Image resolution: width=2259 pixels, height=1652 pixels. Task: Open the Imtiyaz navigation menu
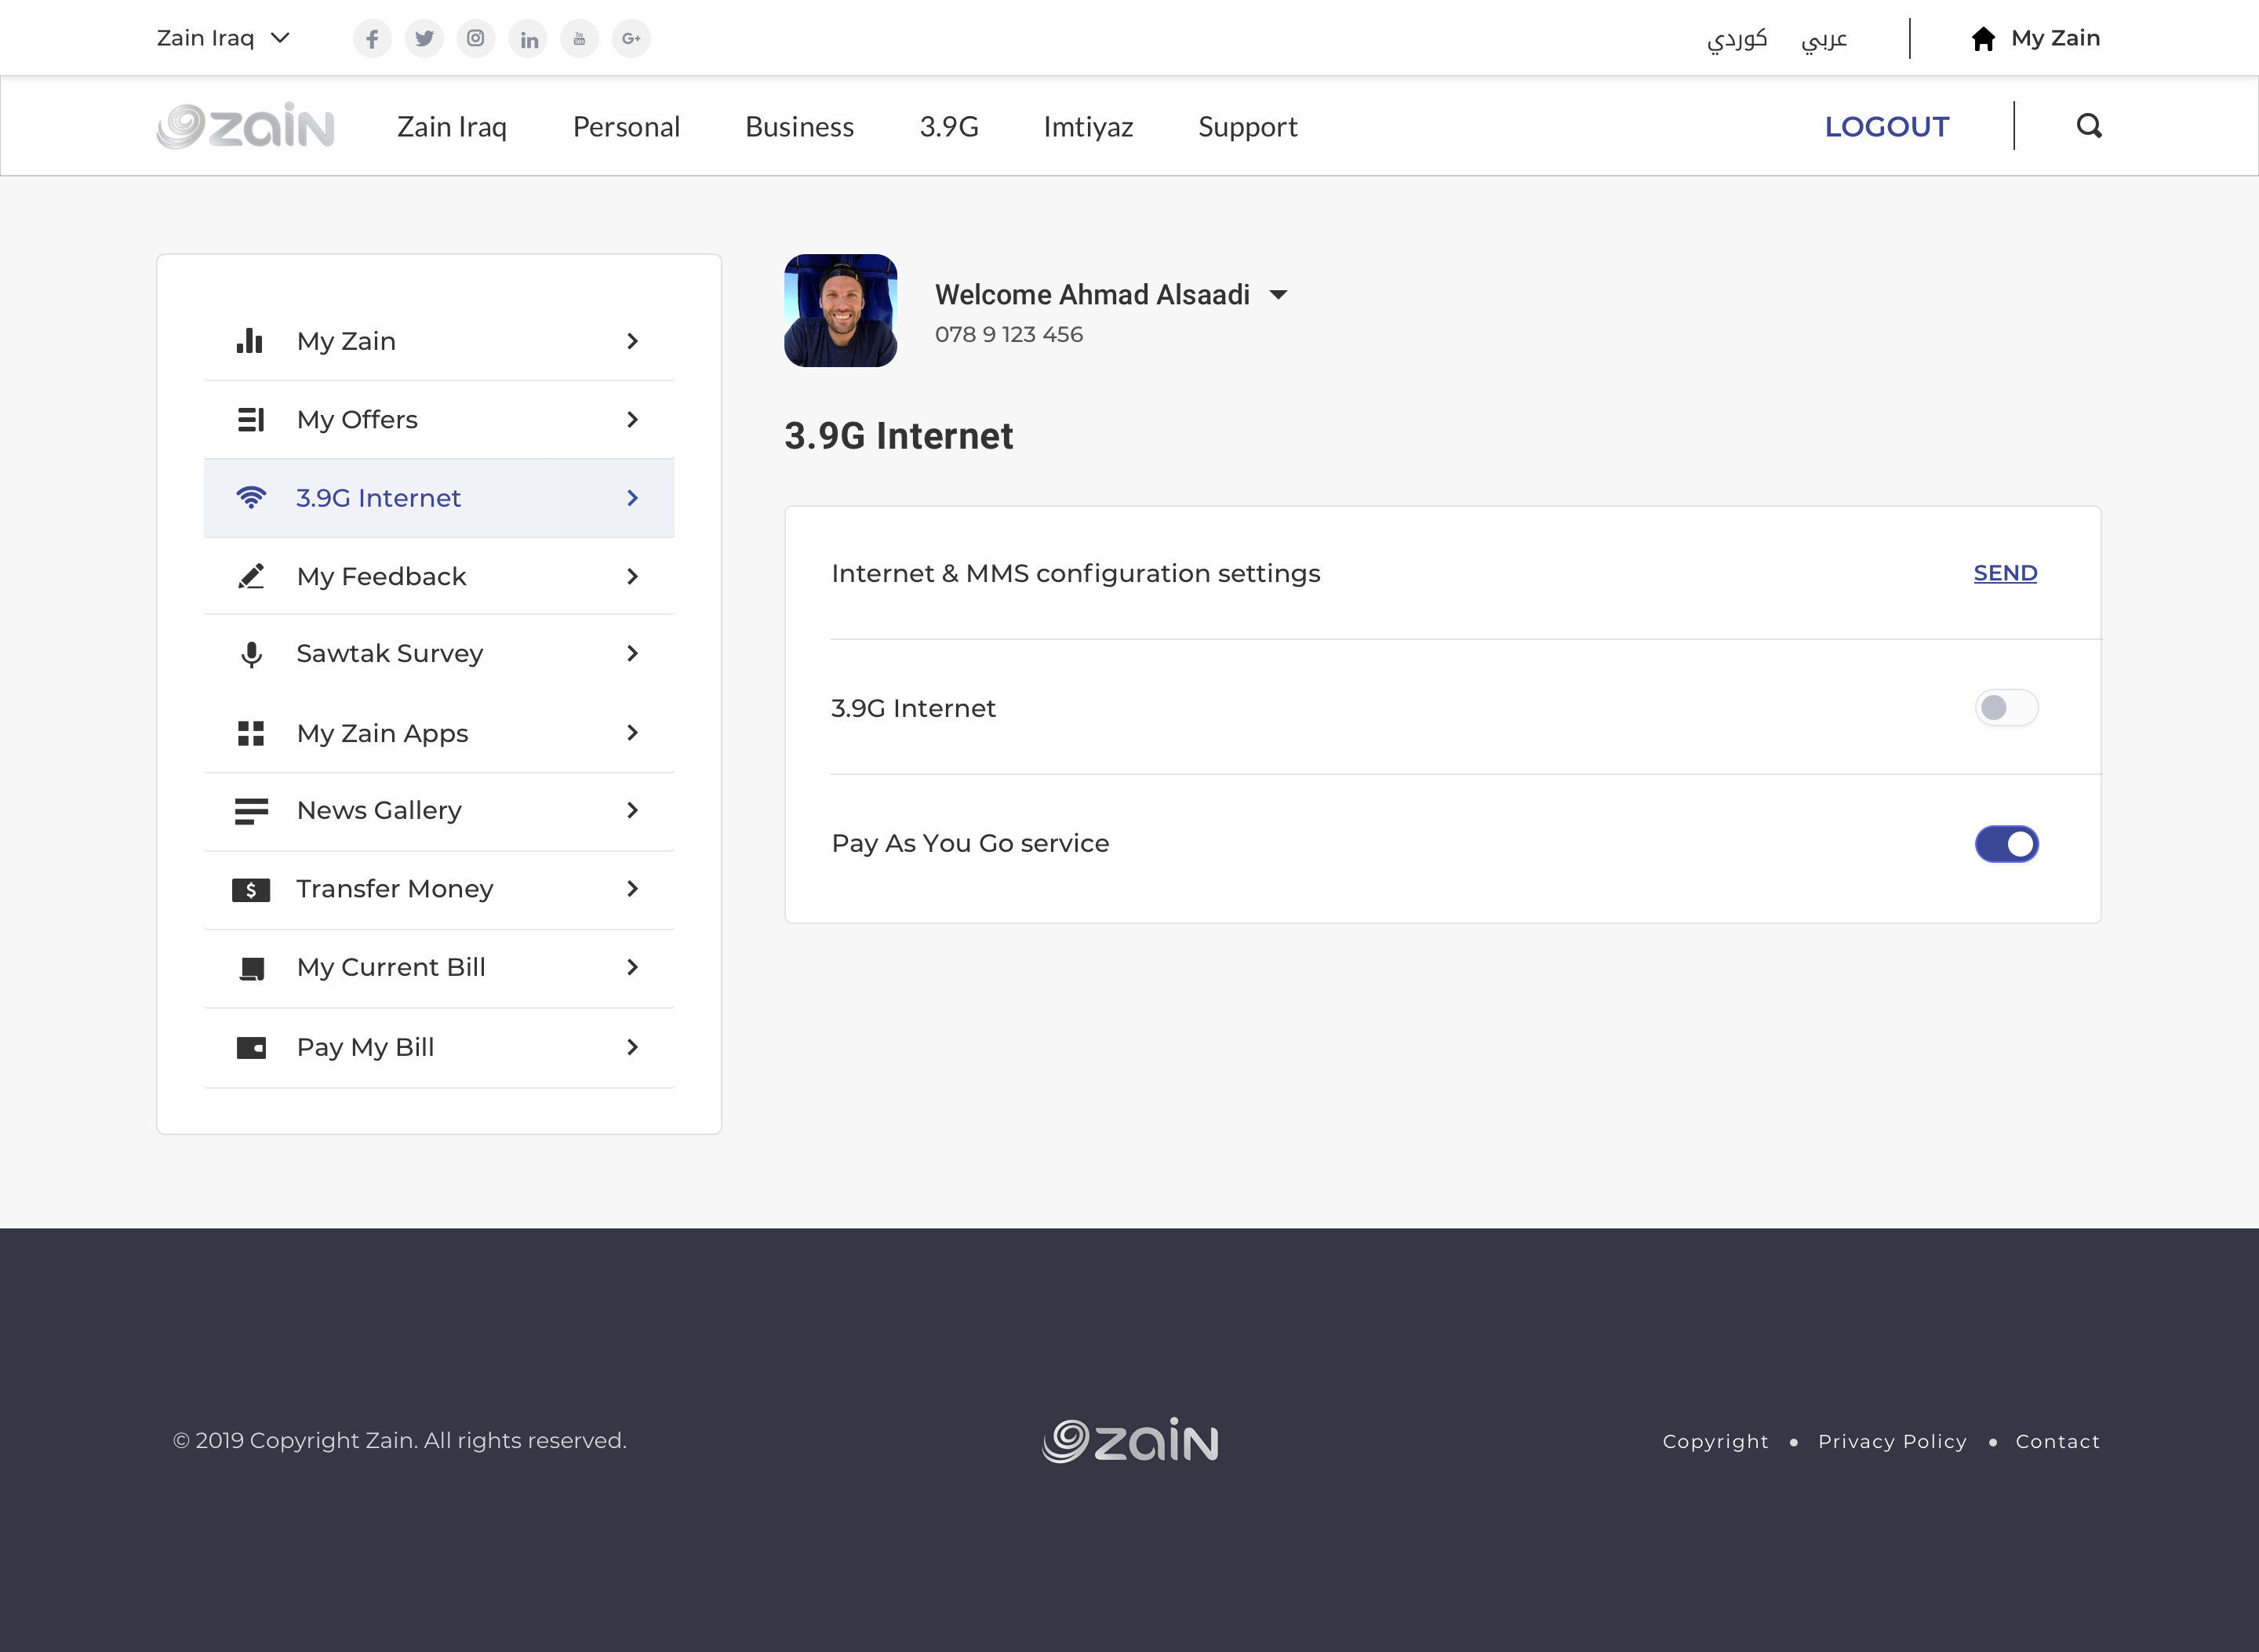(x=1088, y=127)
